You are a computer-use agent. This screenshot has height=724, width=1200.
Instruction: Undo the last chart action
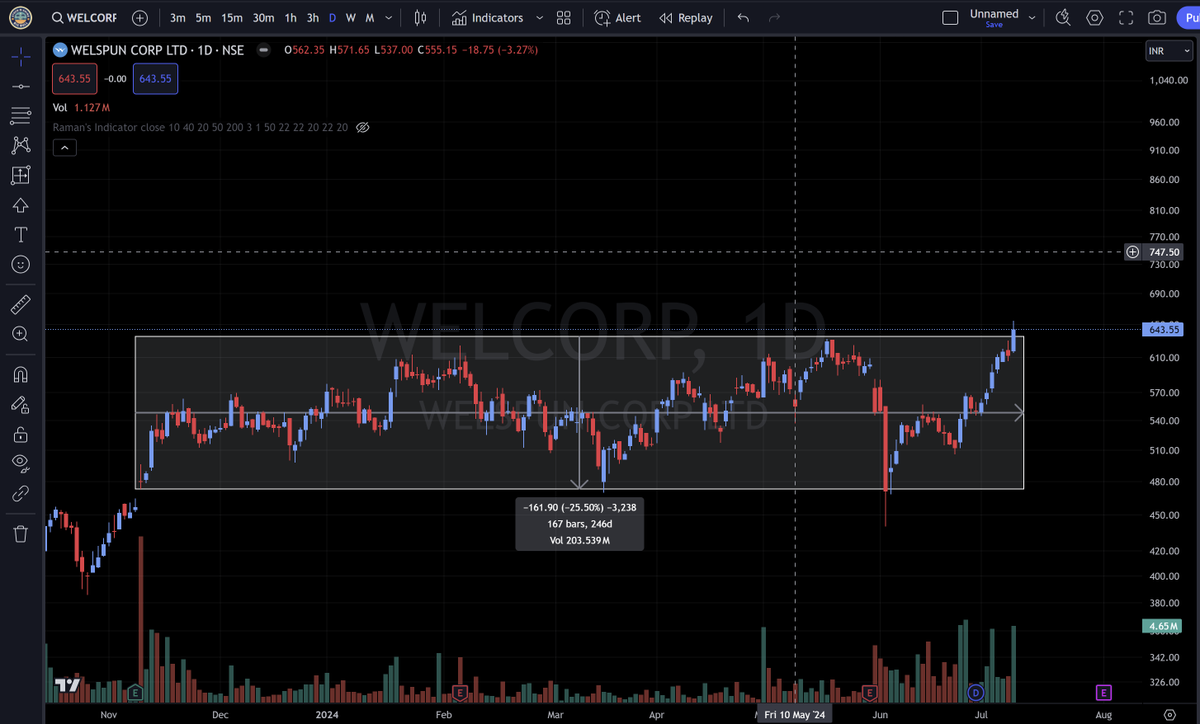pos(742,18)
